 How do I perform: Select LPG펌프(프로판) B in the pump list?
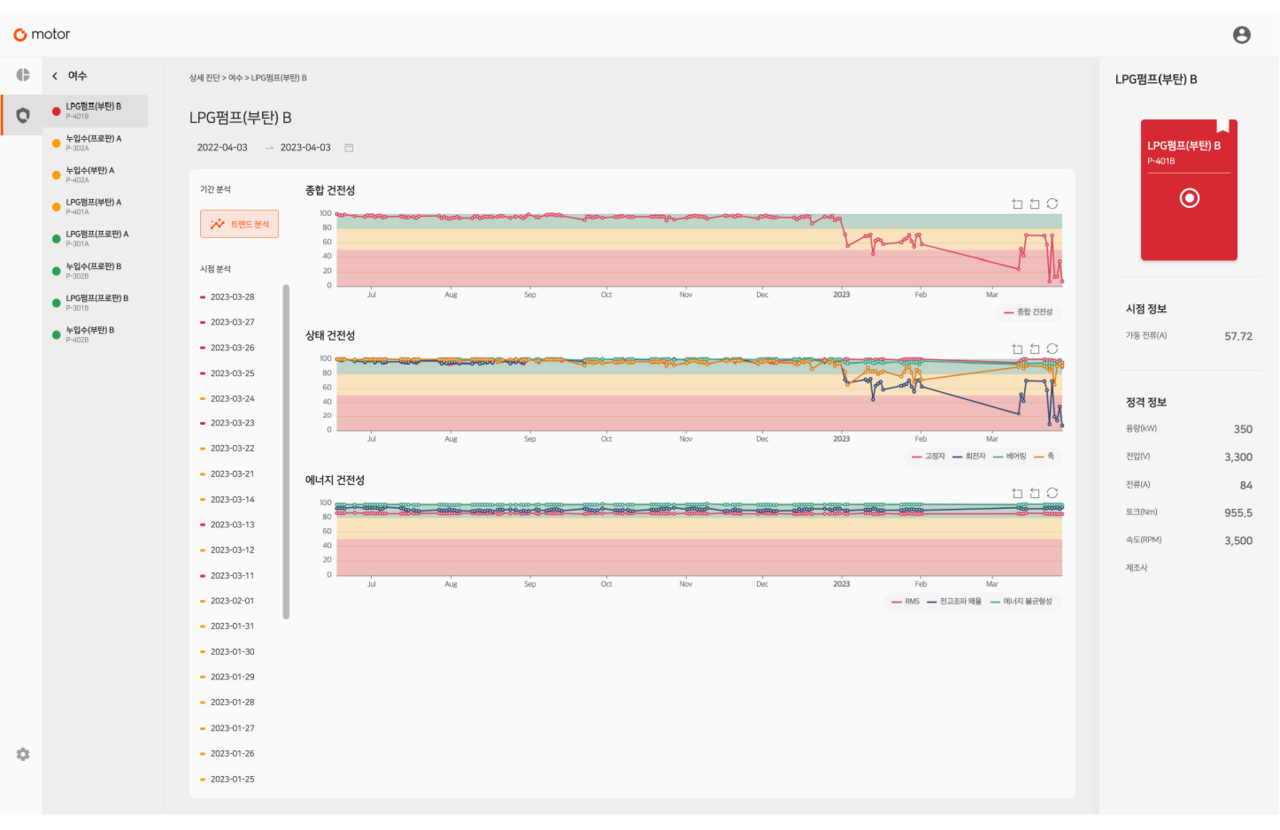point(96,302)
